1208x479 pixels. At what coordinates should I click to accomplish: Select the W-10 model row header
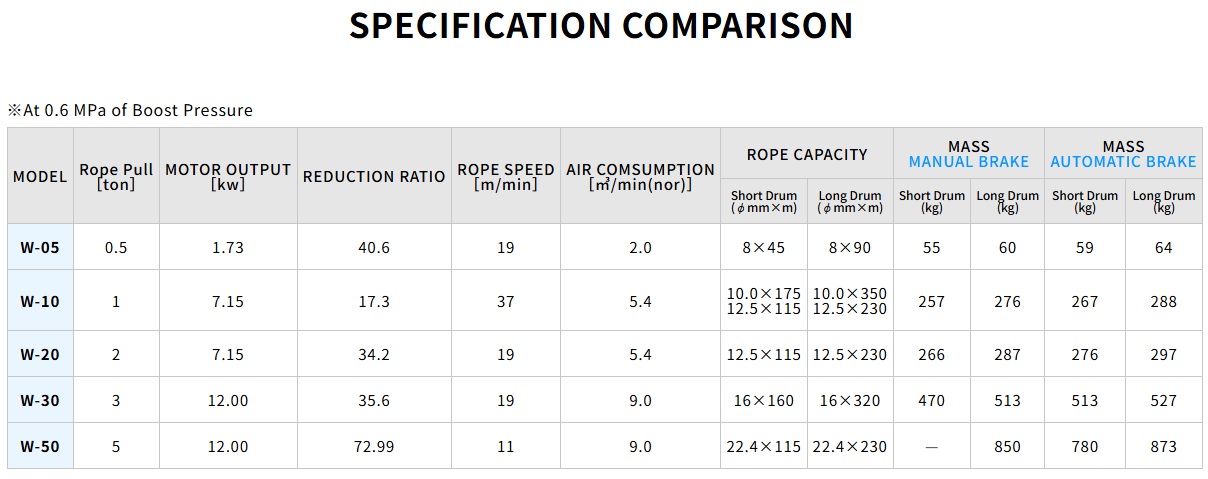(40, 301)
